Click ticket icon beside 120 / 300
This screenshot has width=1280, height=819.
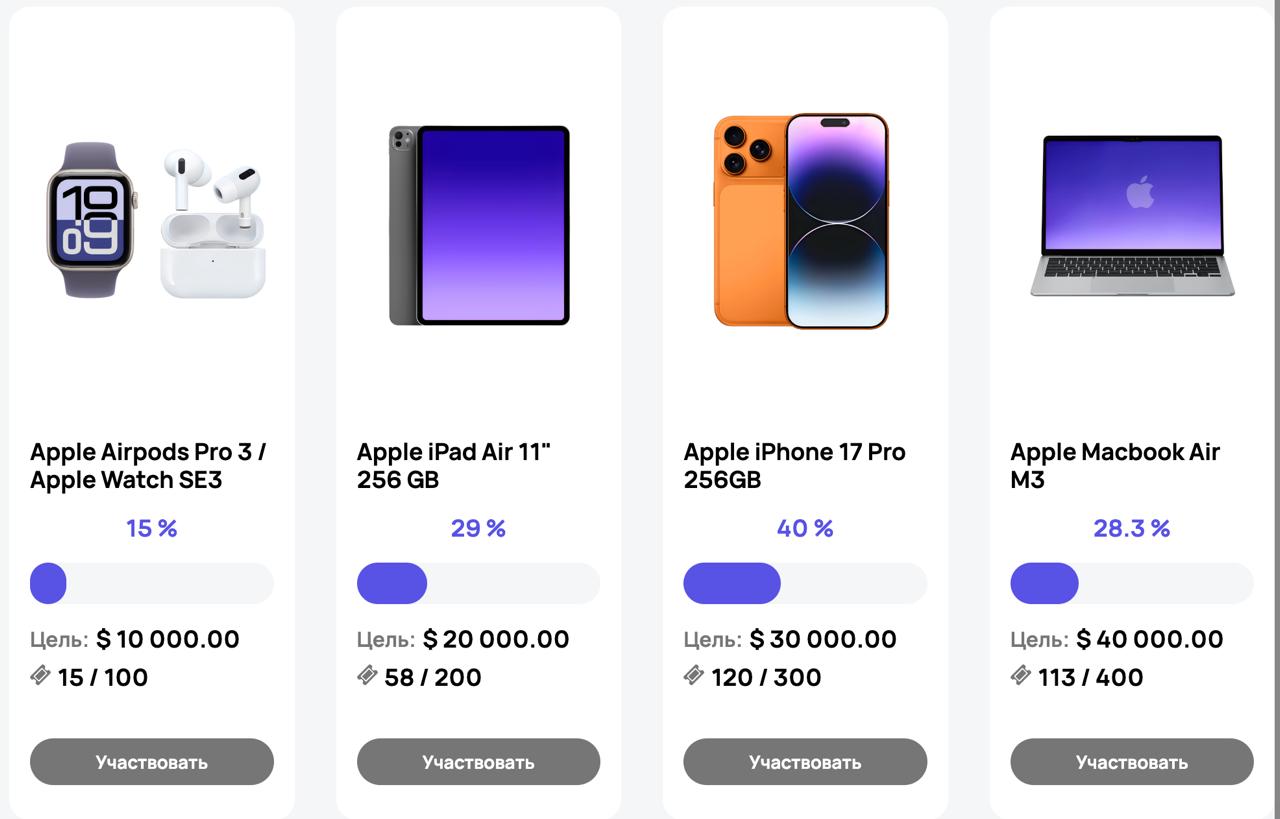click(694, 677)
